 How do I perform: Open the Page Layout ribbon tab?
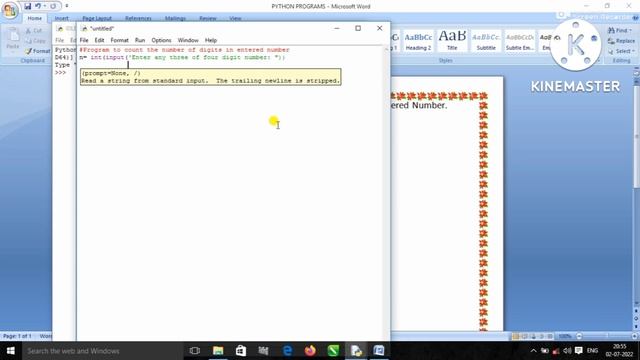(x=97, y=18)
